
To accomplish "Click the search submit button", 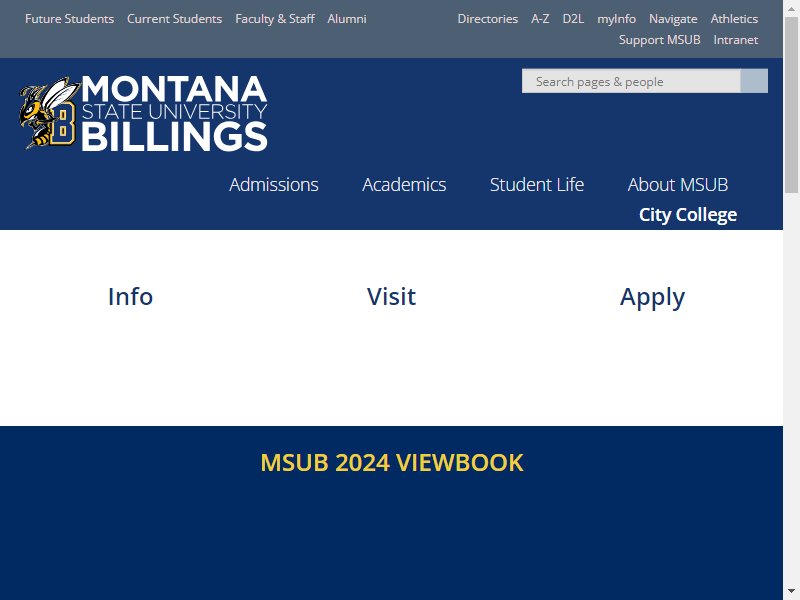I will coord(754,81).
